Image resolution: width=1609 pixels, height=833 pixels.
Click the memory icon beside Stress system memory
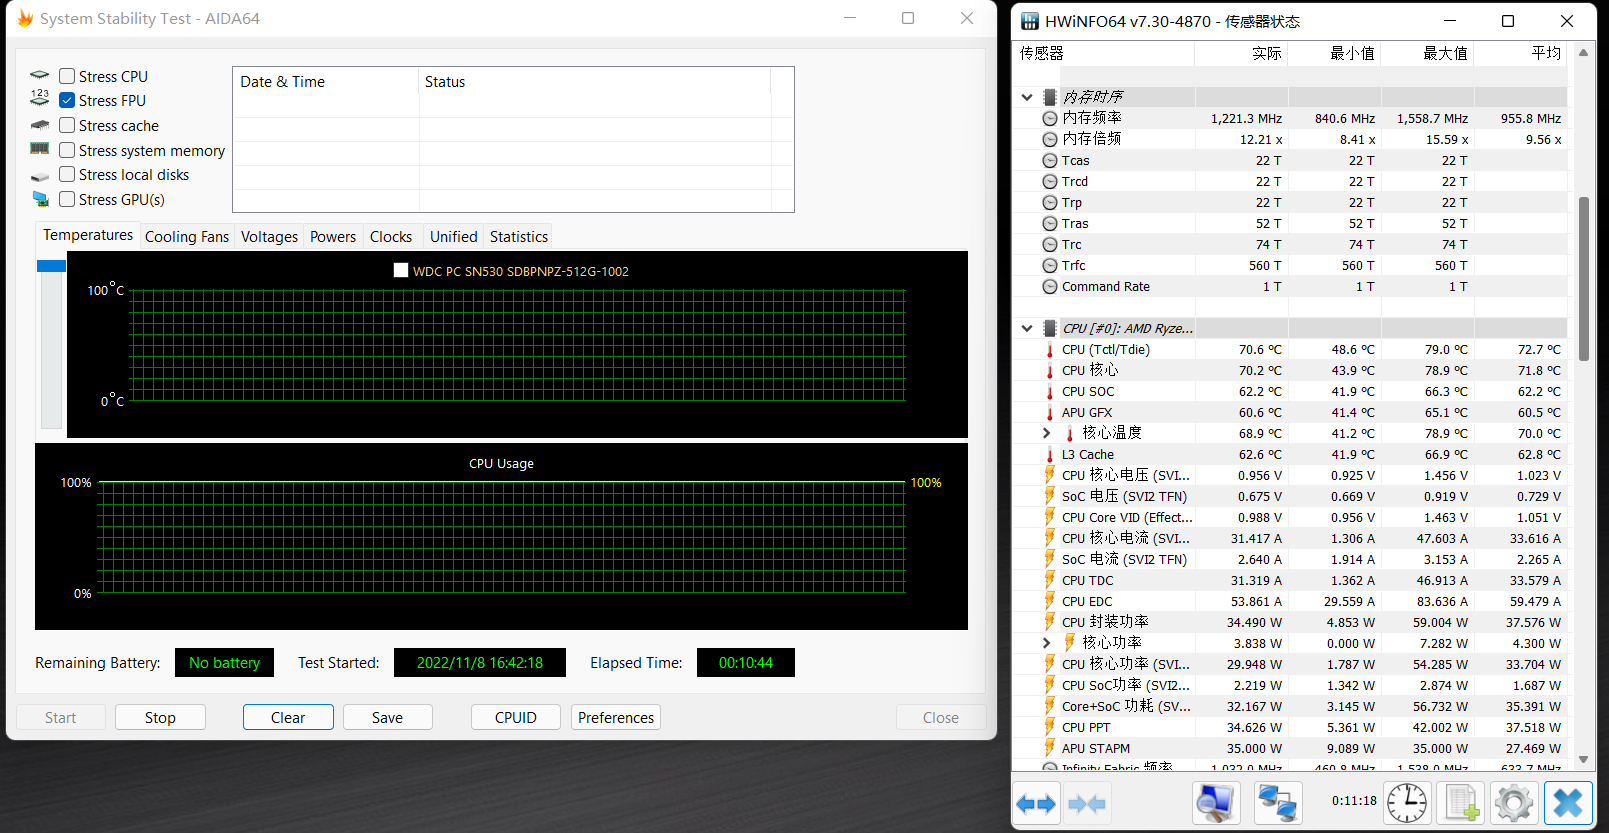40,149
